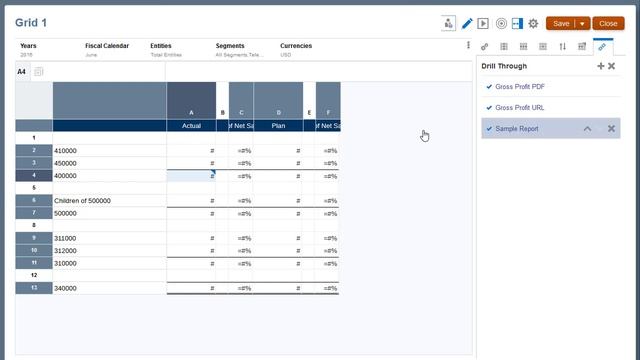Image resolution: width=640 pixels, height=360 pixels.
Task: Click the Grid 1 title
Action: [31, 23]
